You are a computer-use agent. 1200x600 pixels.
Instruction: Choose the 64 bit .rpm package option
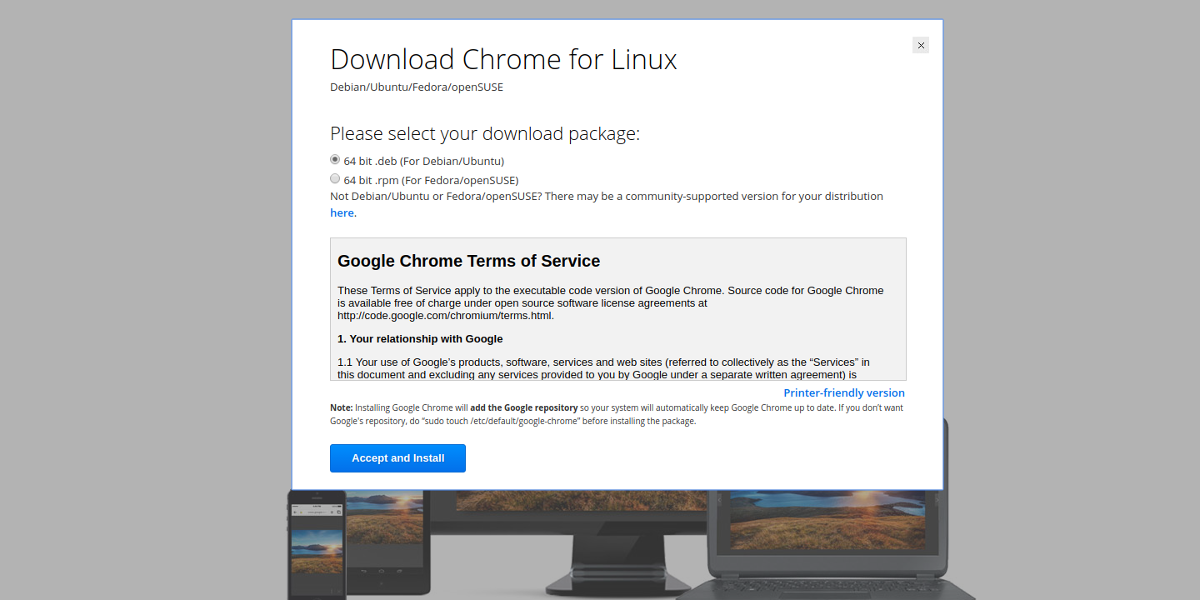[336, 179]
